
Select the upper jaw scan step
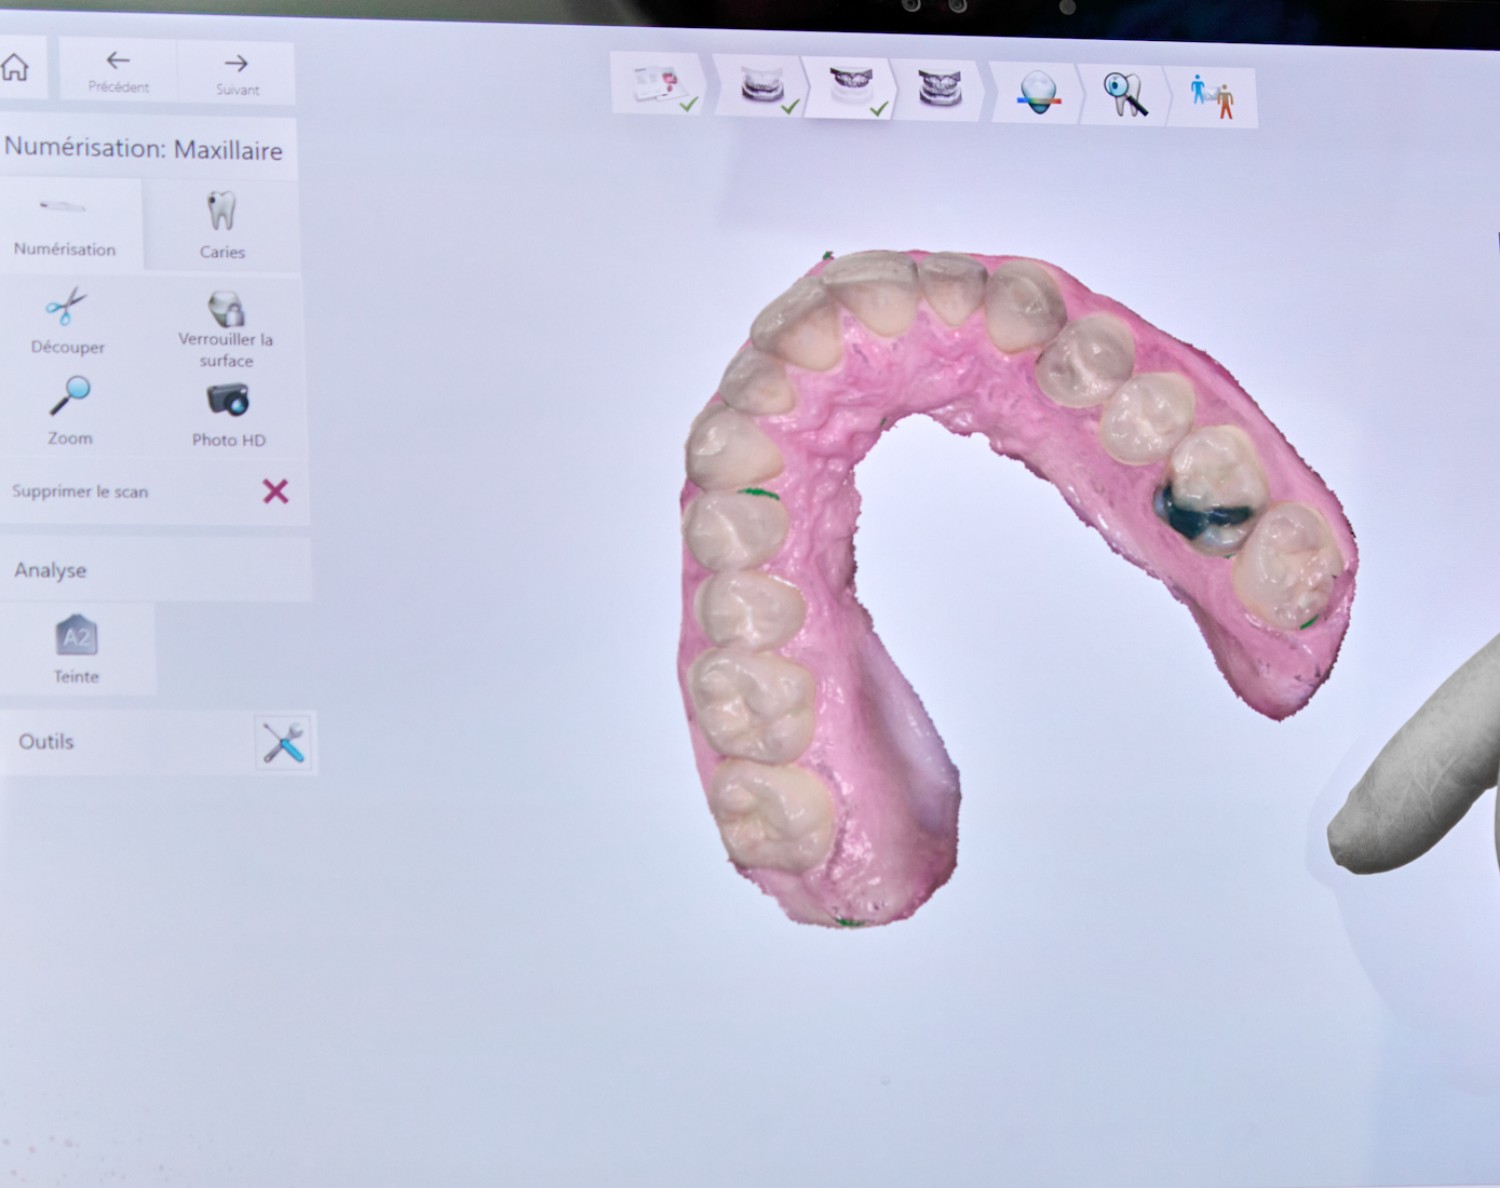click(851, 87)
